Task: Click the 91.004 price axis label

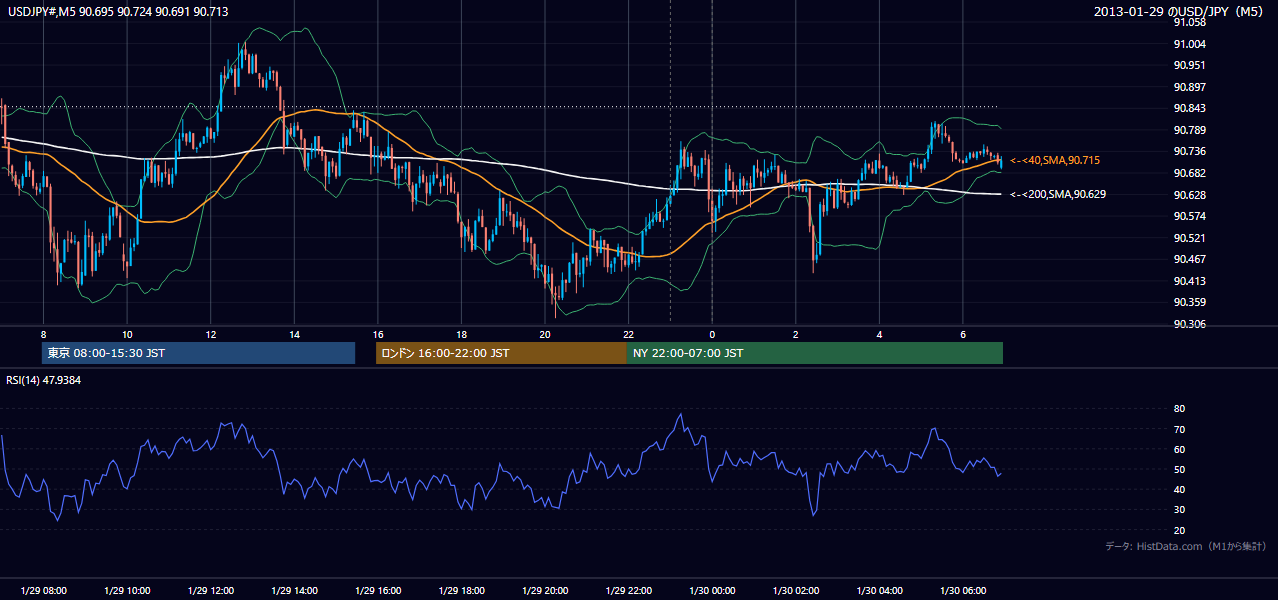Action: point(1190,44)
